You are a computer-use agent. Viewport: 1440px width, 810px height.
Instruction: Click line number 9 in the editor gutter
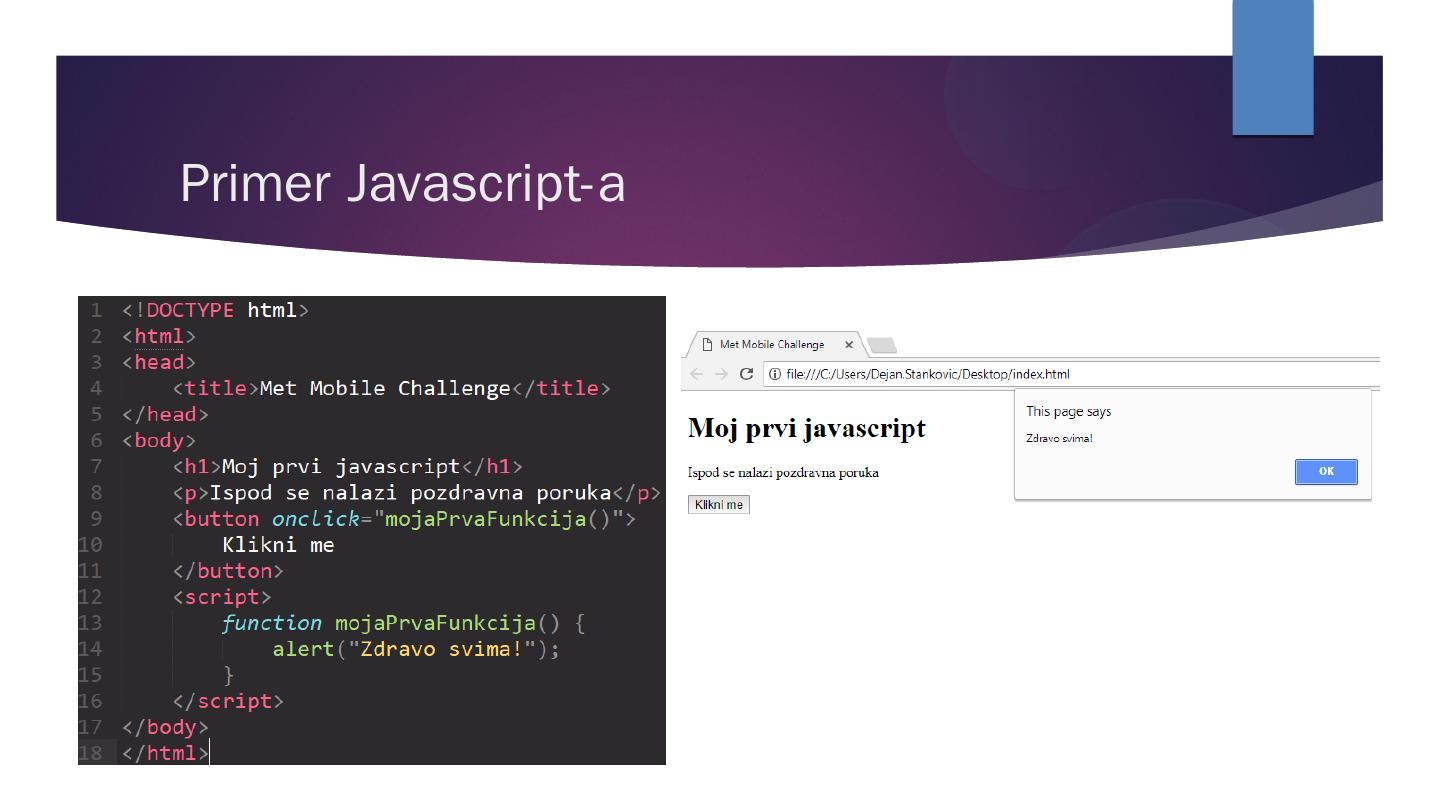click(96, 518)
